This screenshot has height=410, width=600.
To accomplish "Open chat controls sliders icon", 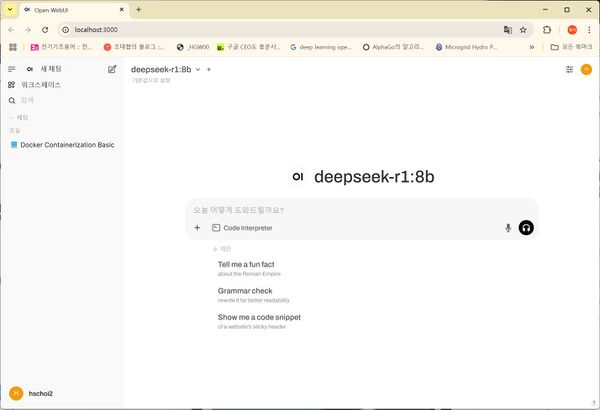I will [570, 69].
